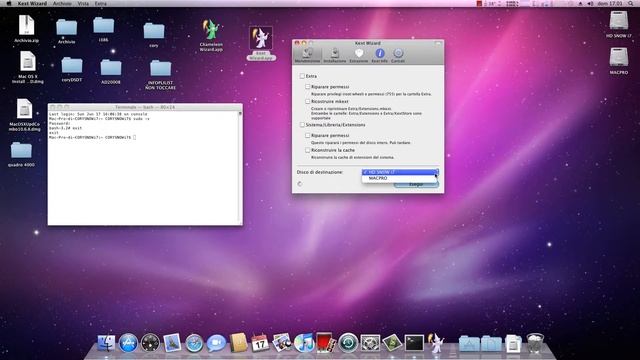
Task: Check Riparare permessi under Sistema/Libreria/Extensions
Action: click(x=308, y=135)
